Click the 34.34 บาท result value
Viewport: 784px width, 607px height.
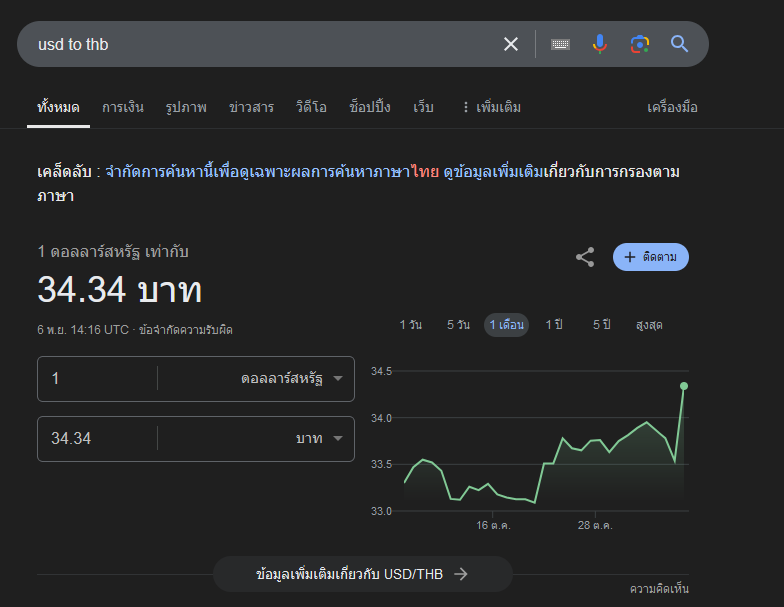(120, 289)
